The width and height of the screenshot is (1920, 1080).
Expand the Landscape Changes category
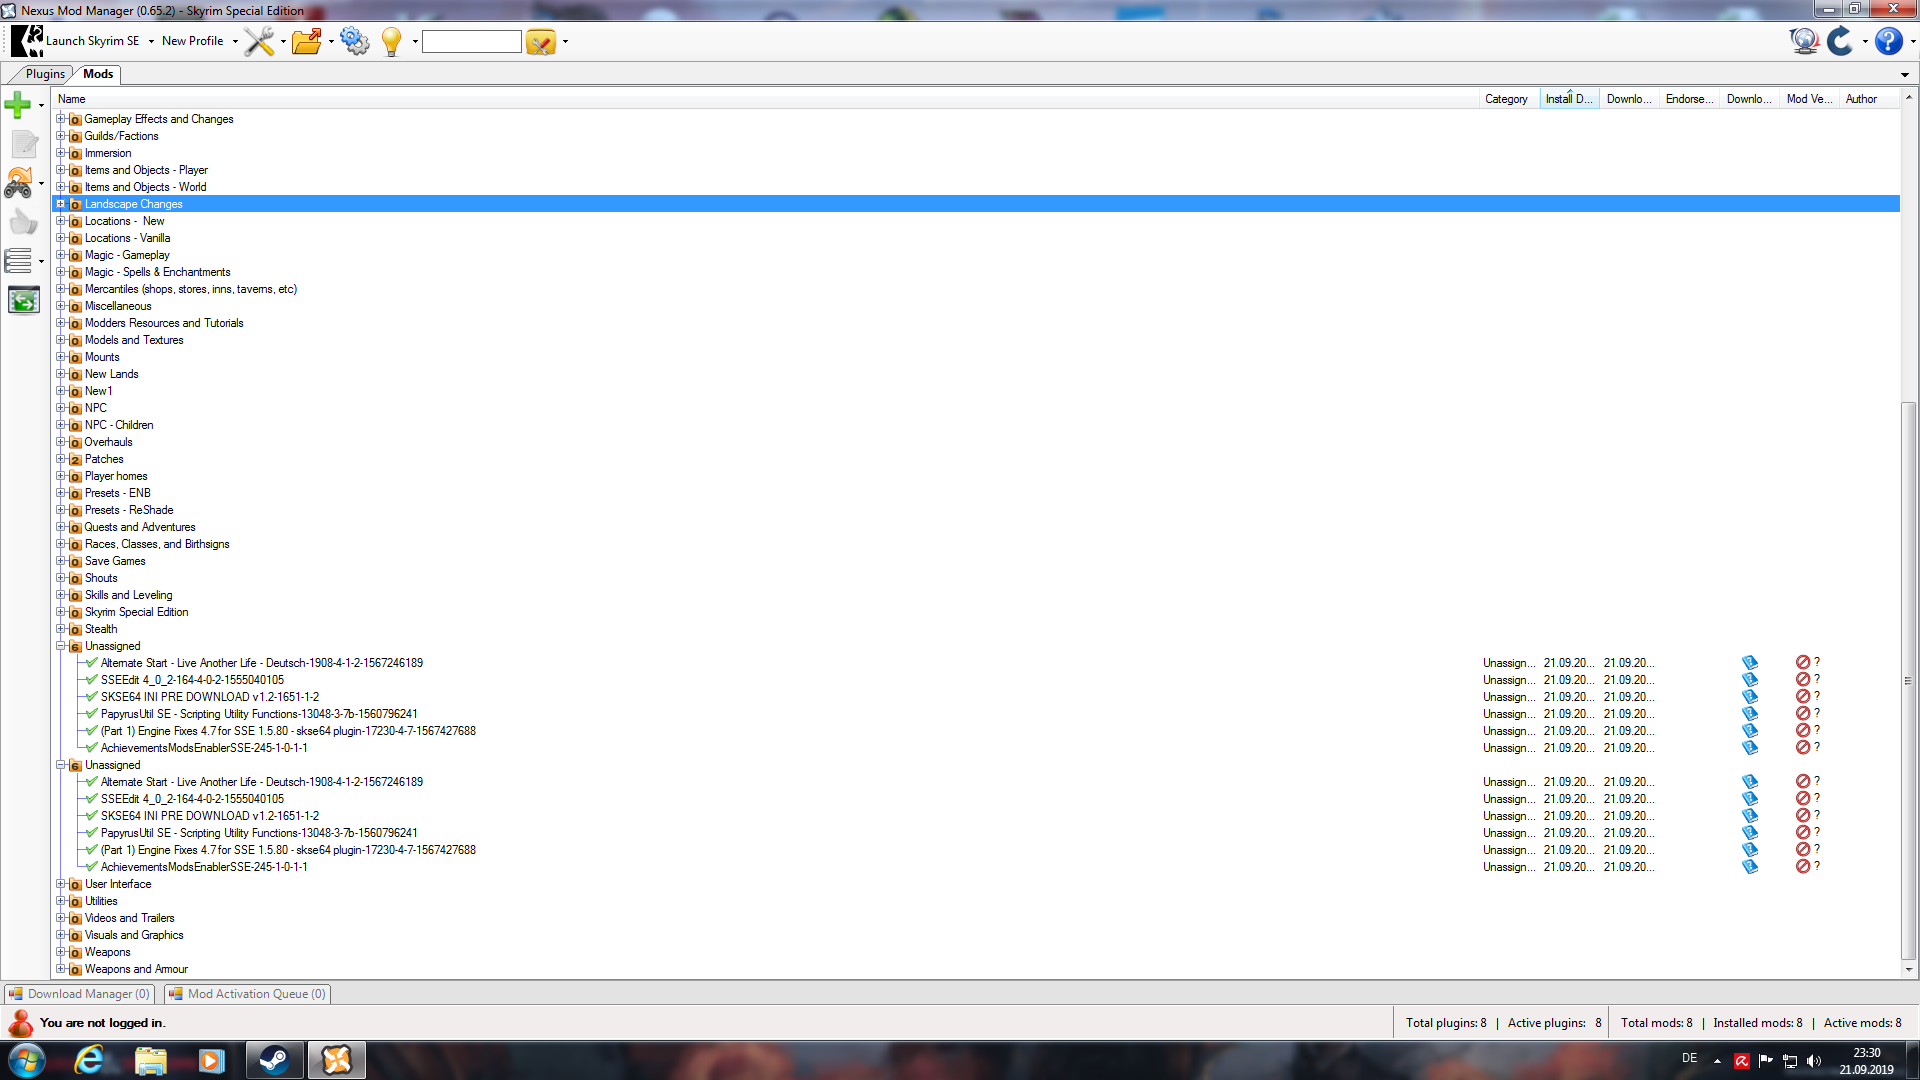pos(61,204)
